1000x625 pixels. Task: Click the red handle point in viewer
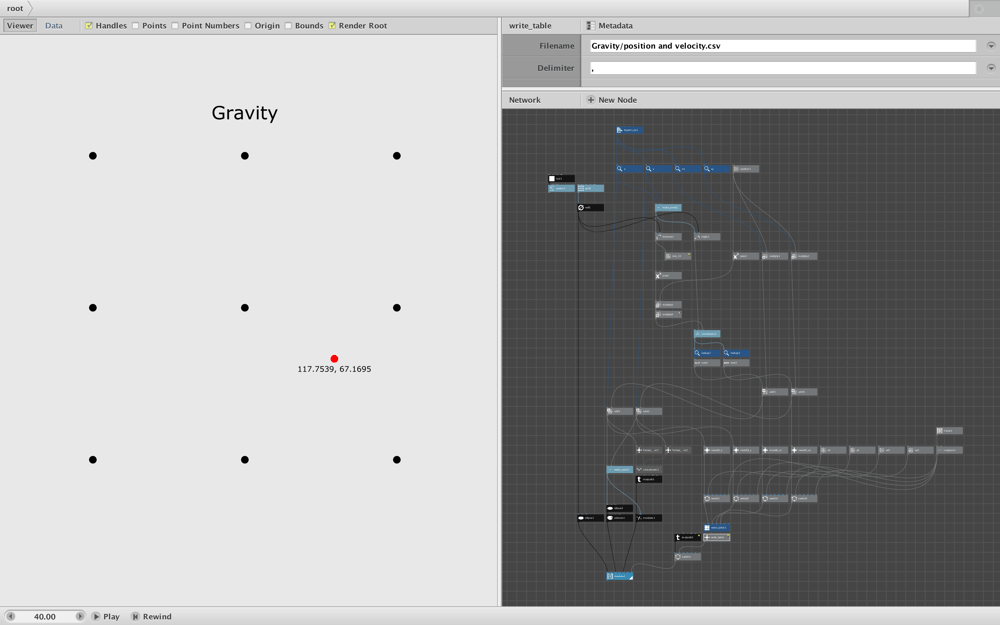click(334, 359)
